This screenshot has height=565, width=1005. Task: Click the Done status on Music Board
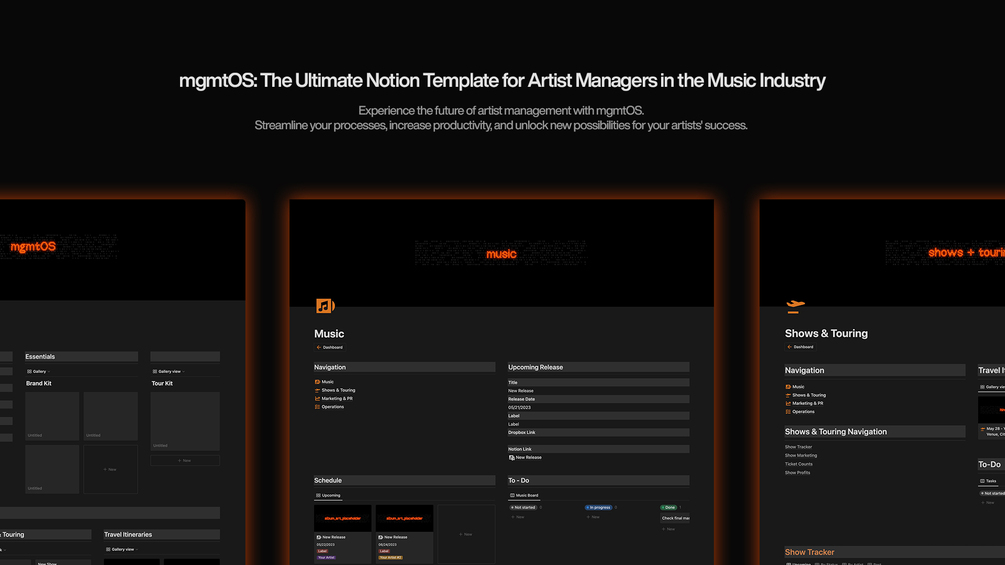[x=669, y=507]
